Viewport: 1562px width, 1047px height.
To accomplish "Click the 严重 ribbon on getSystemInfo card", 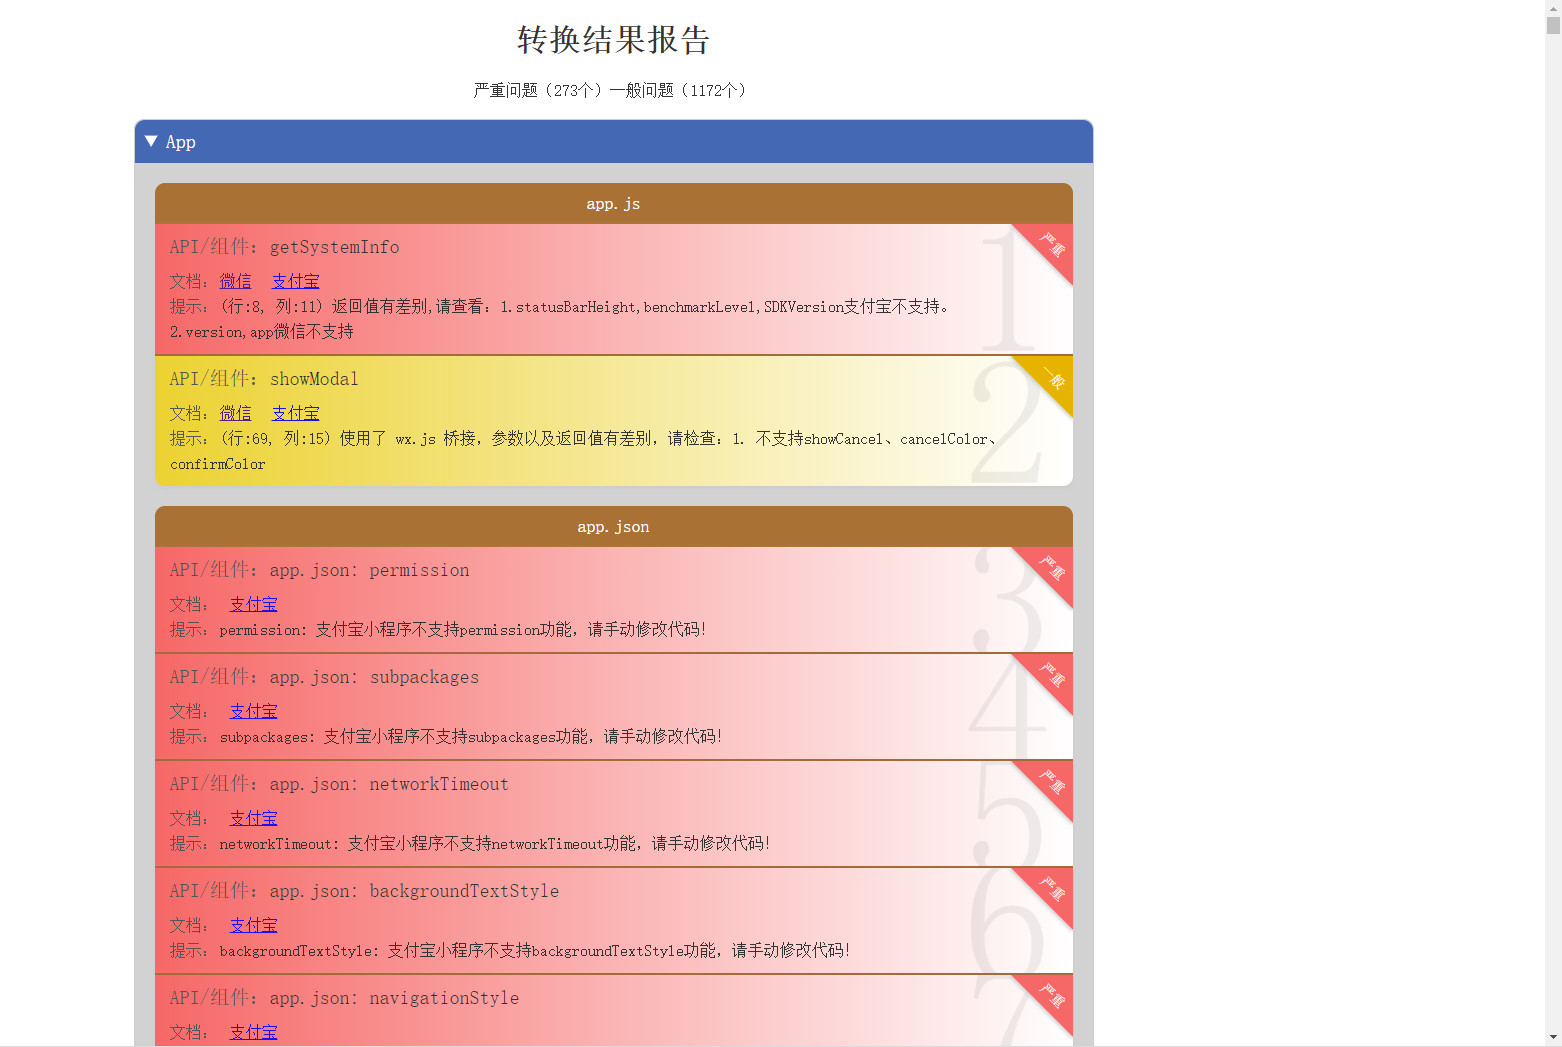I will click(x=1051, y=245).
